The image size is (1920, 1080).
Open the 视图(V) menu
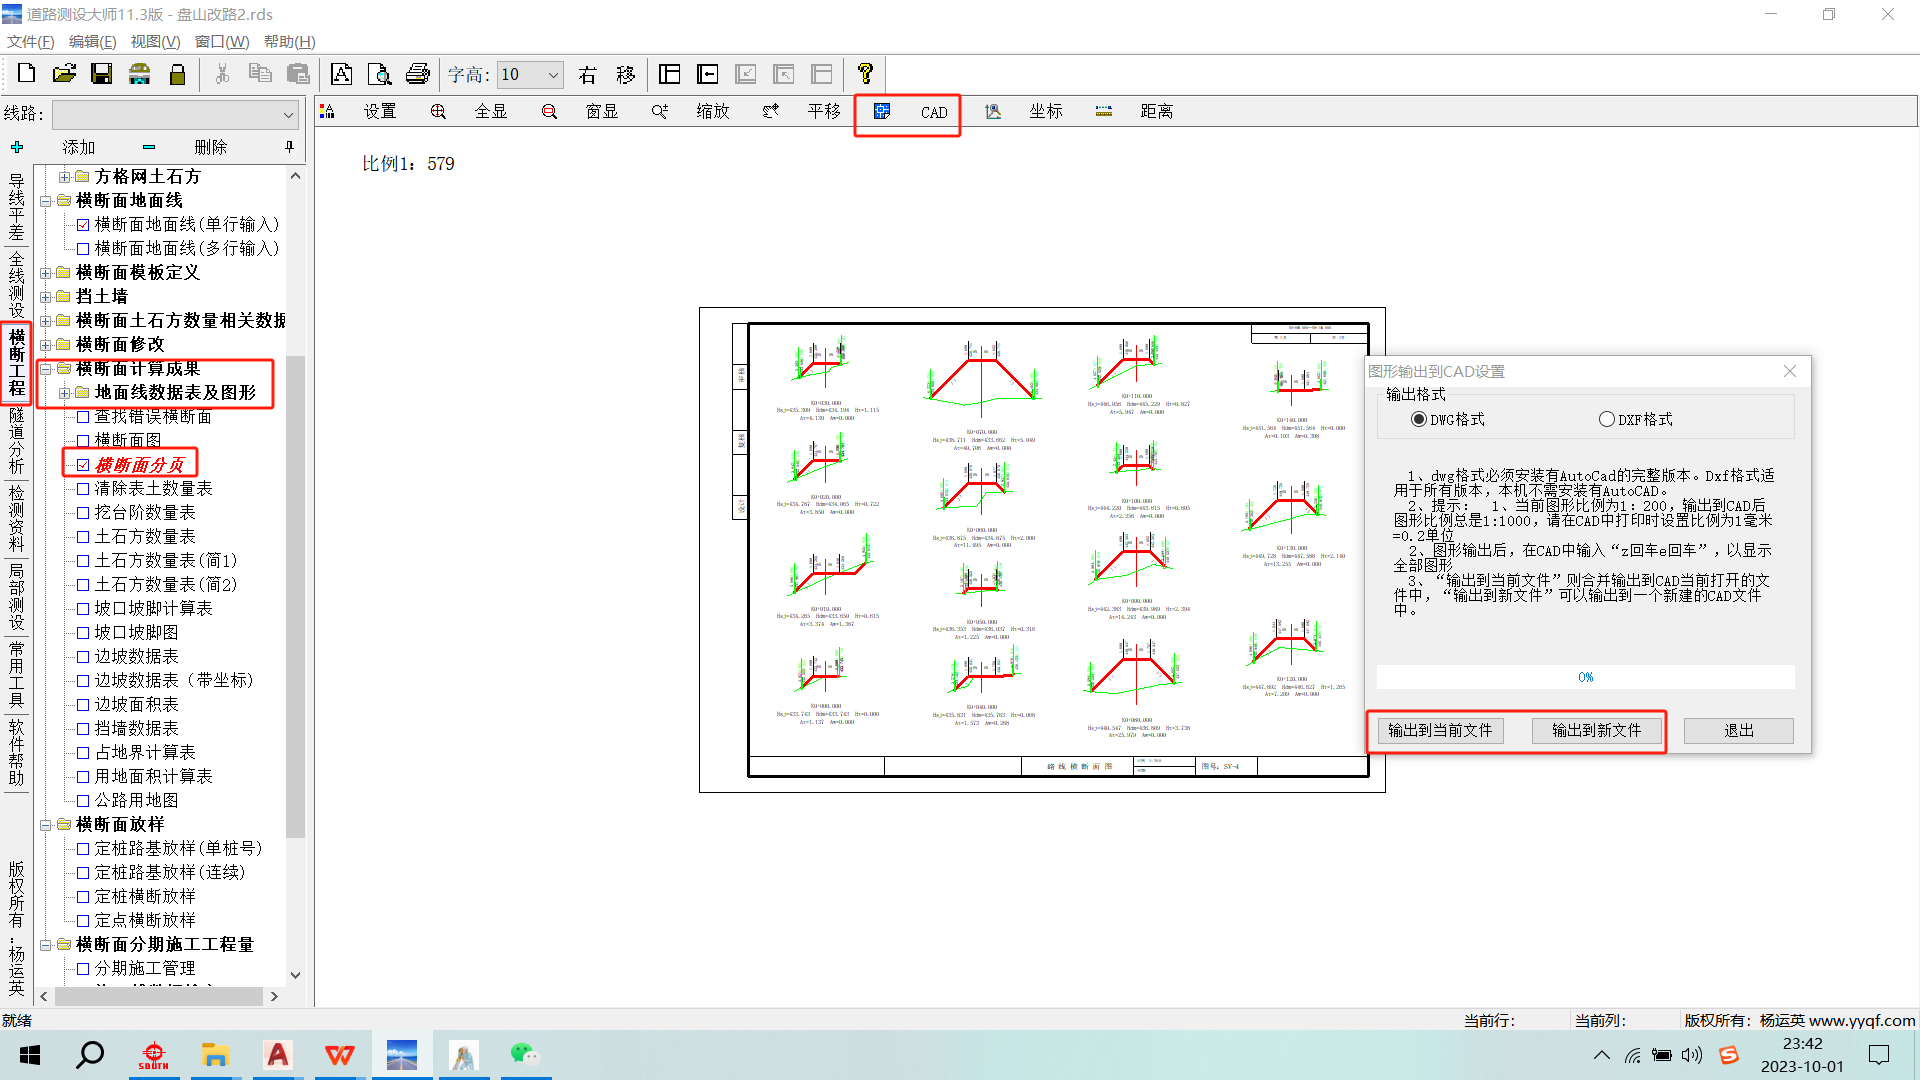155,41
